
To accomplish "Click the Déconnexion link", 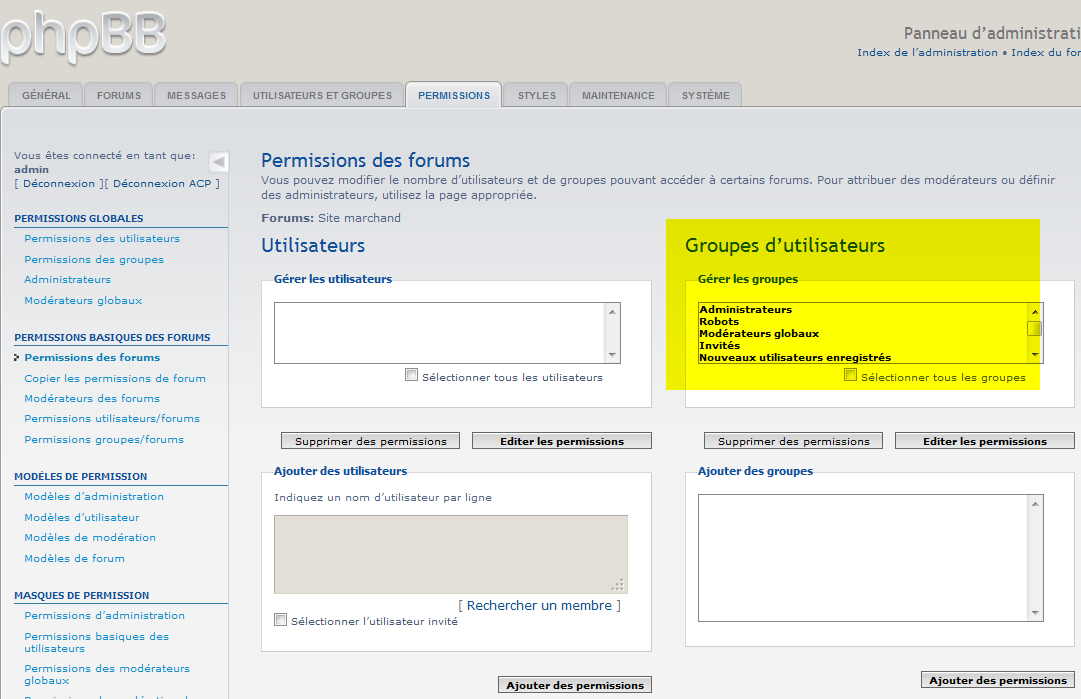I will click(59, 183).
